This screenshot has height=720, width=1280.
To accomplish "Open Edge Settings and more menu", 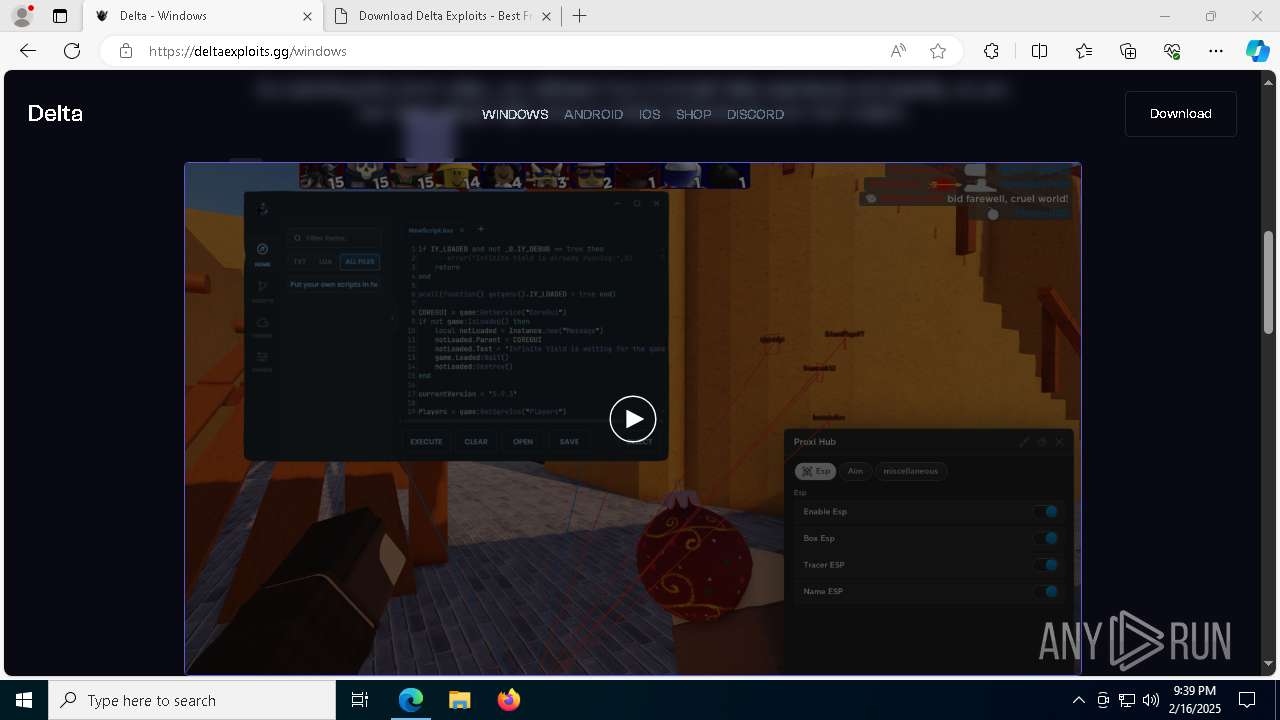I will pos(1216,51).
